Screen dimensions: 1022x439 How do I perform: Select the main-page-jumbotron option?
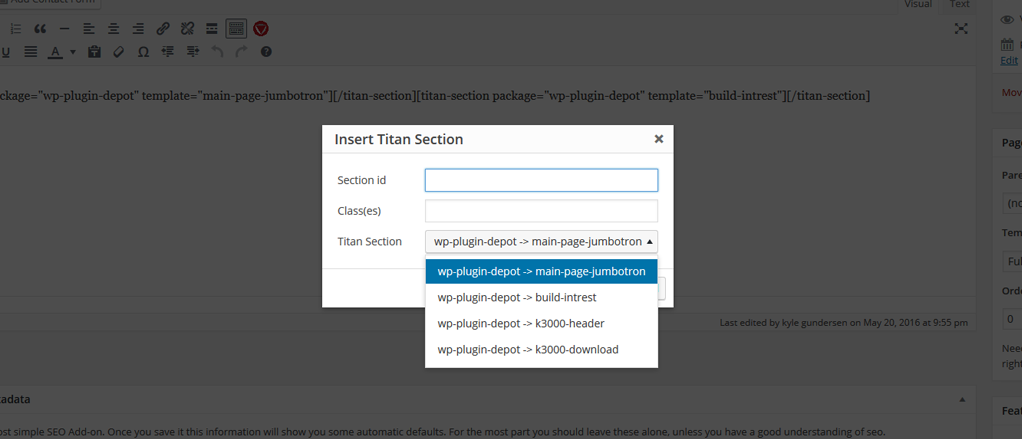541,272
